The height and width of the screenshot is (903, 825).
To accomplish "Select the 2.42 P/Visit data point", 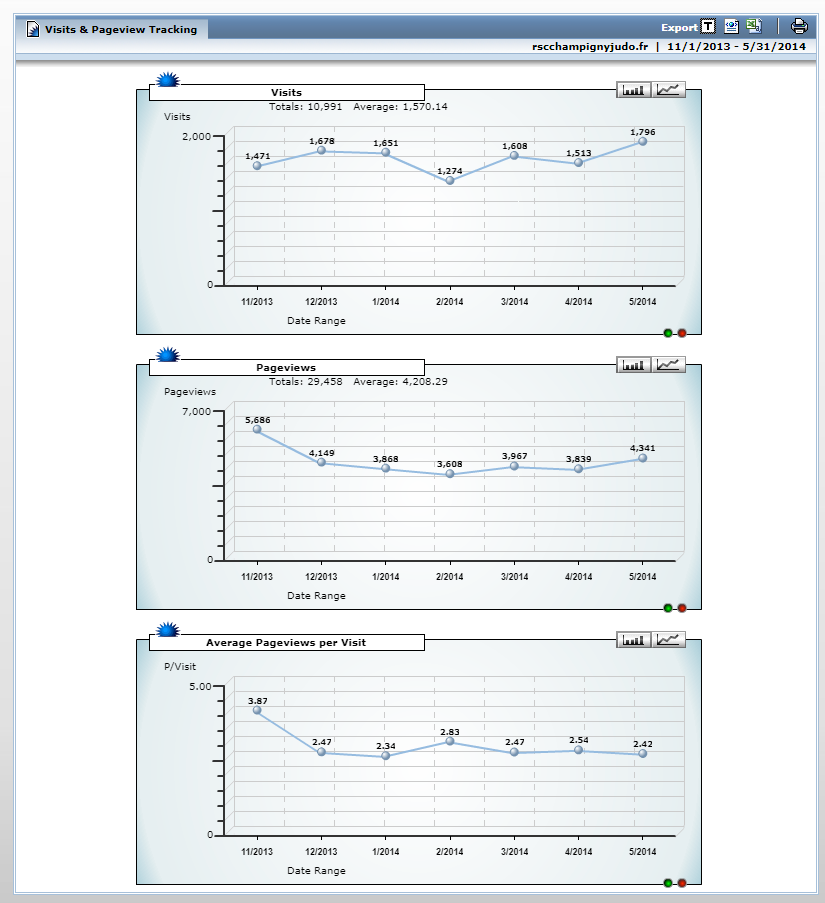I will [x=642, y=753].
